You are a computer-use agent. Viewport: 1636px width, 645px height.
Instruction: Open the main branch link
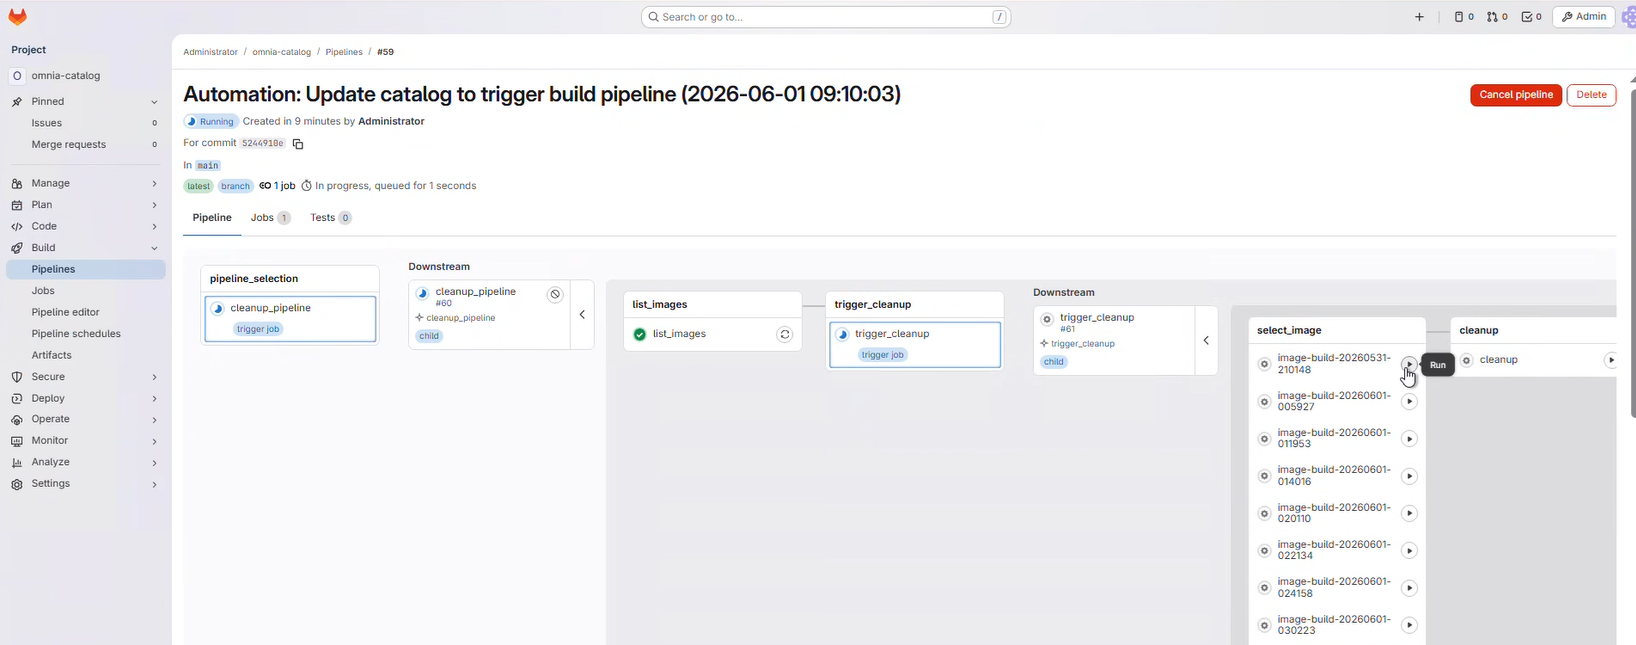pos(208,166)
